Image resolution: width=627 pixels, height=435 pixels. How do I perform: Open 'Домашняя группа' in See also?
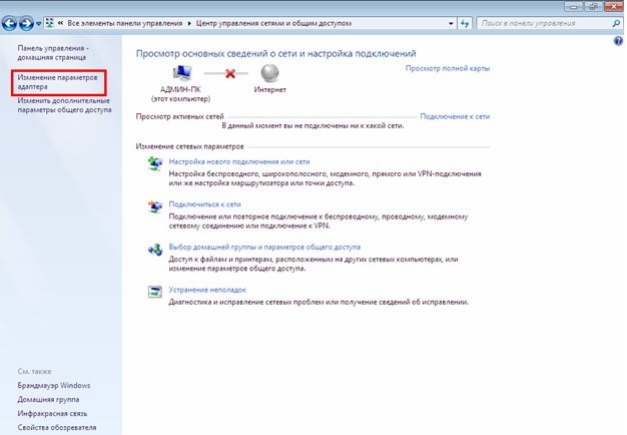48,399
